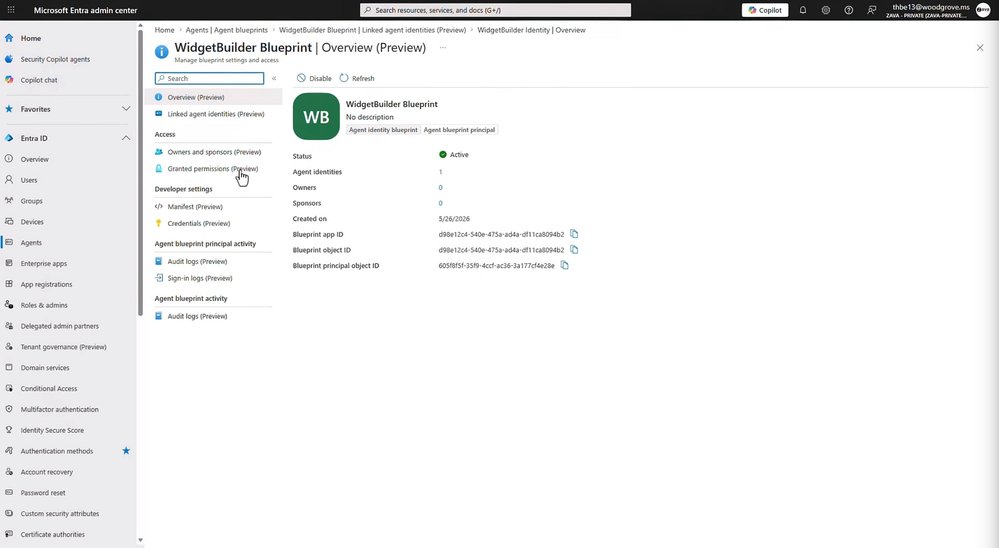
Task: Open the app launcher waffle icon
Action: pos(11,10)
